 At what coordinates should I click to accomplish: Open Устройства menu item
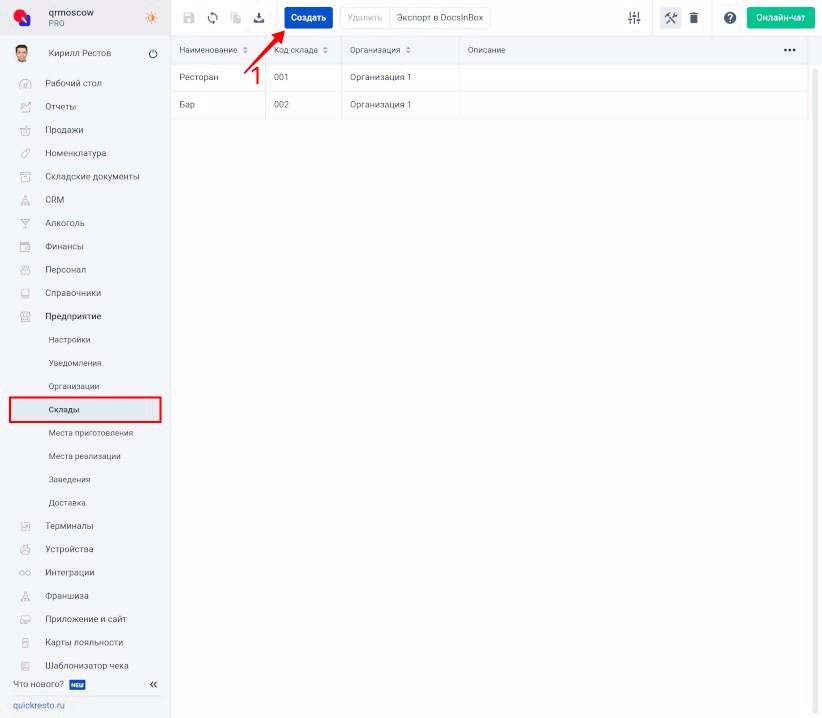tap(69, 549)
